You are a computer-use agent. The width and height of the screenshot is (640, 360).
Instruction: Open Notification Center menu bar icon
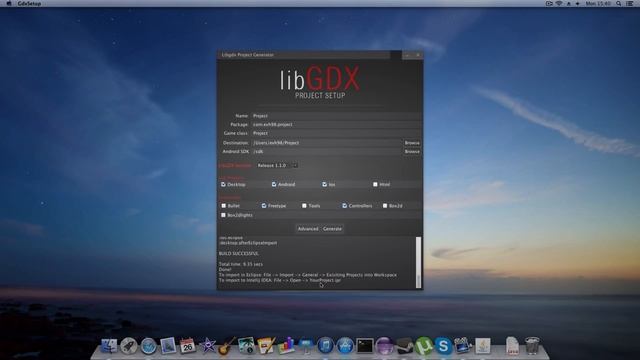[630, 3]
